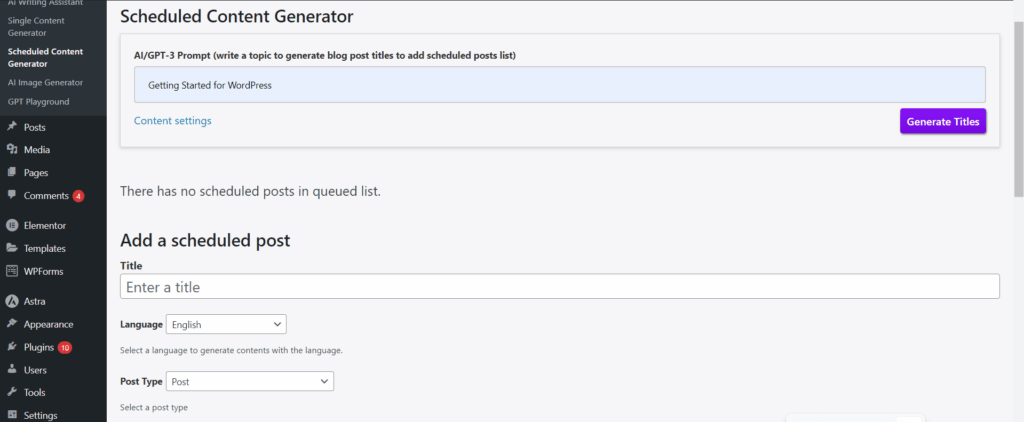Screen dimensions: 1024x422
Task: Click the Pages icon in sidebar
Action: tap(12, 172)
